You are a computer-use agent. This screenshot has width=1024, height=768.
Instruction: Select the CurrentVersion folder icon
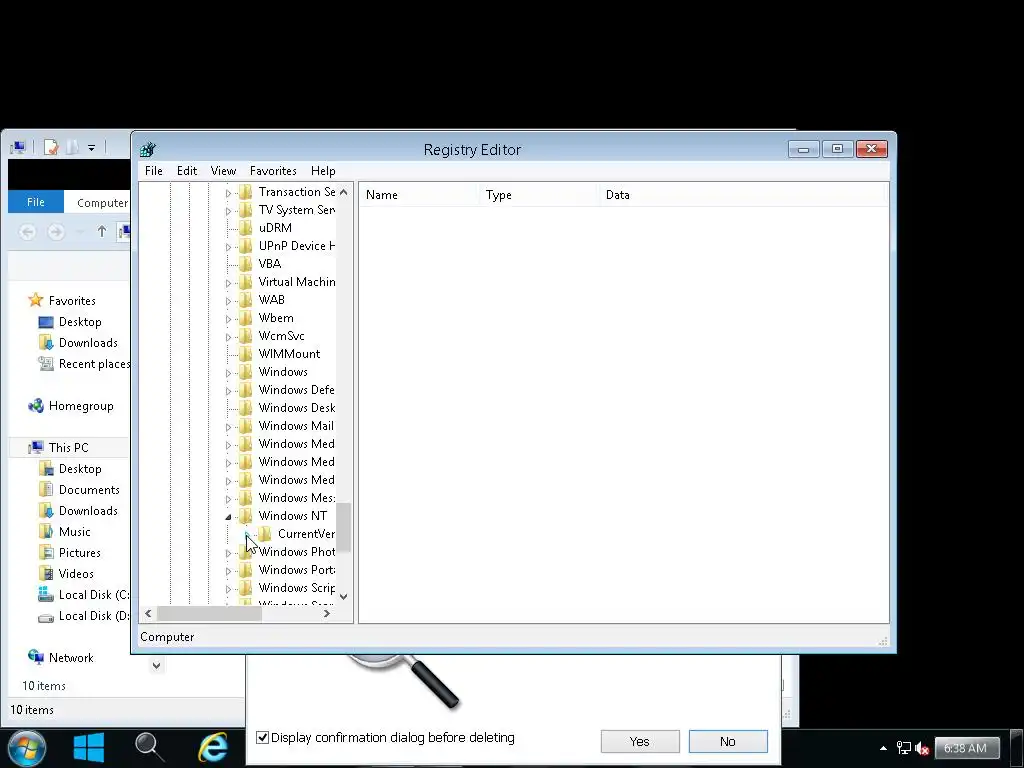tap(264, 534)
